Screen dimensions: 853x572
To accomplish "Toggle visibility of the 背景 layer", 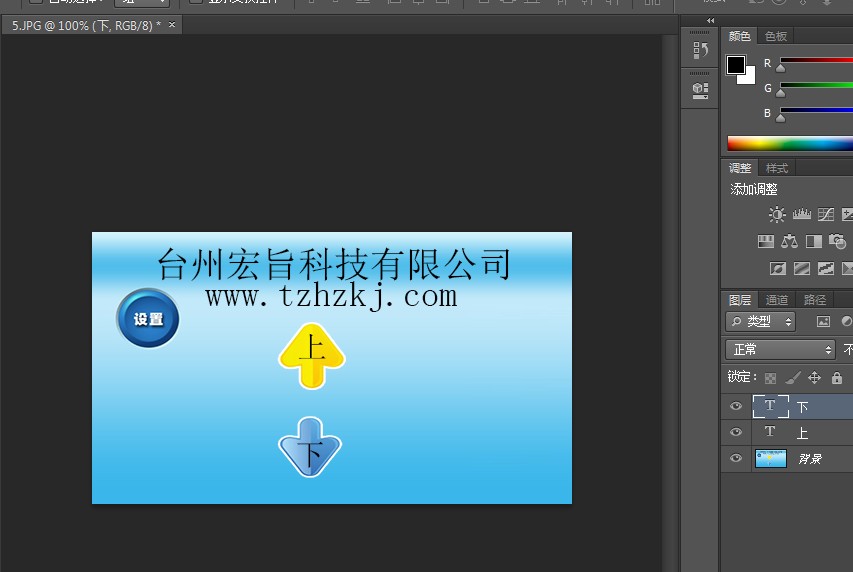I will (x=735, y=458).
